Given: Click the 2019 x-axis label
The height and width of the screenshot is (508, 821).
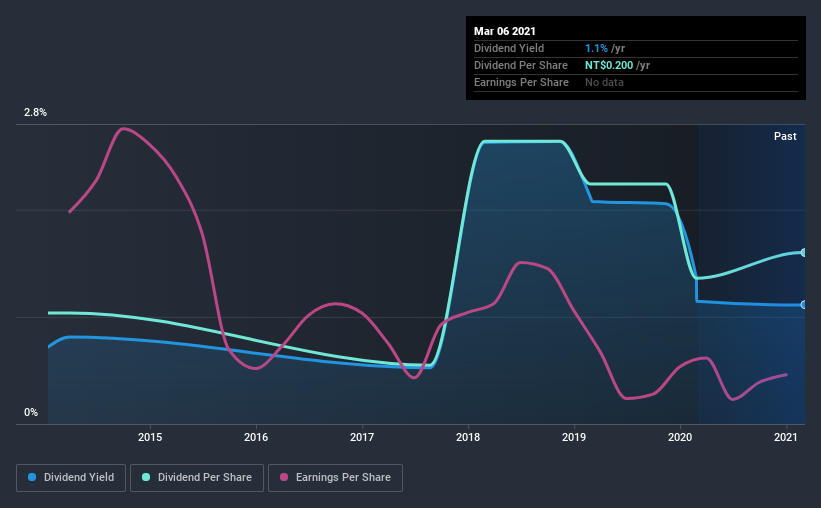Looking at the screenshot, I should [574, 437].
